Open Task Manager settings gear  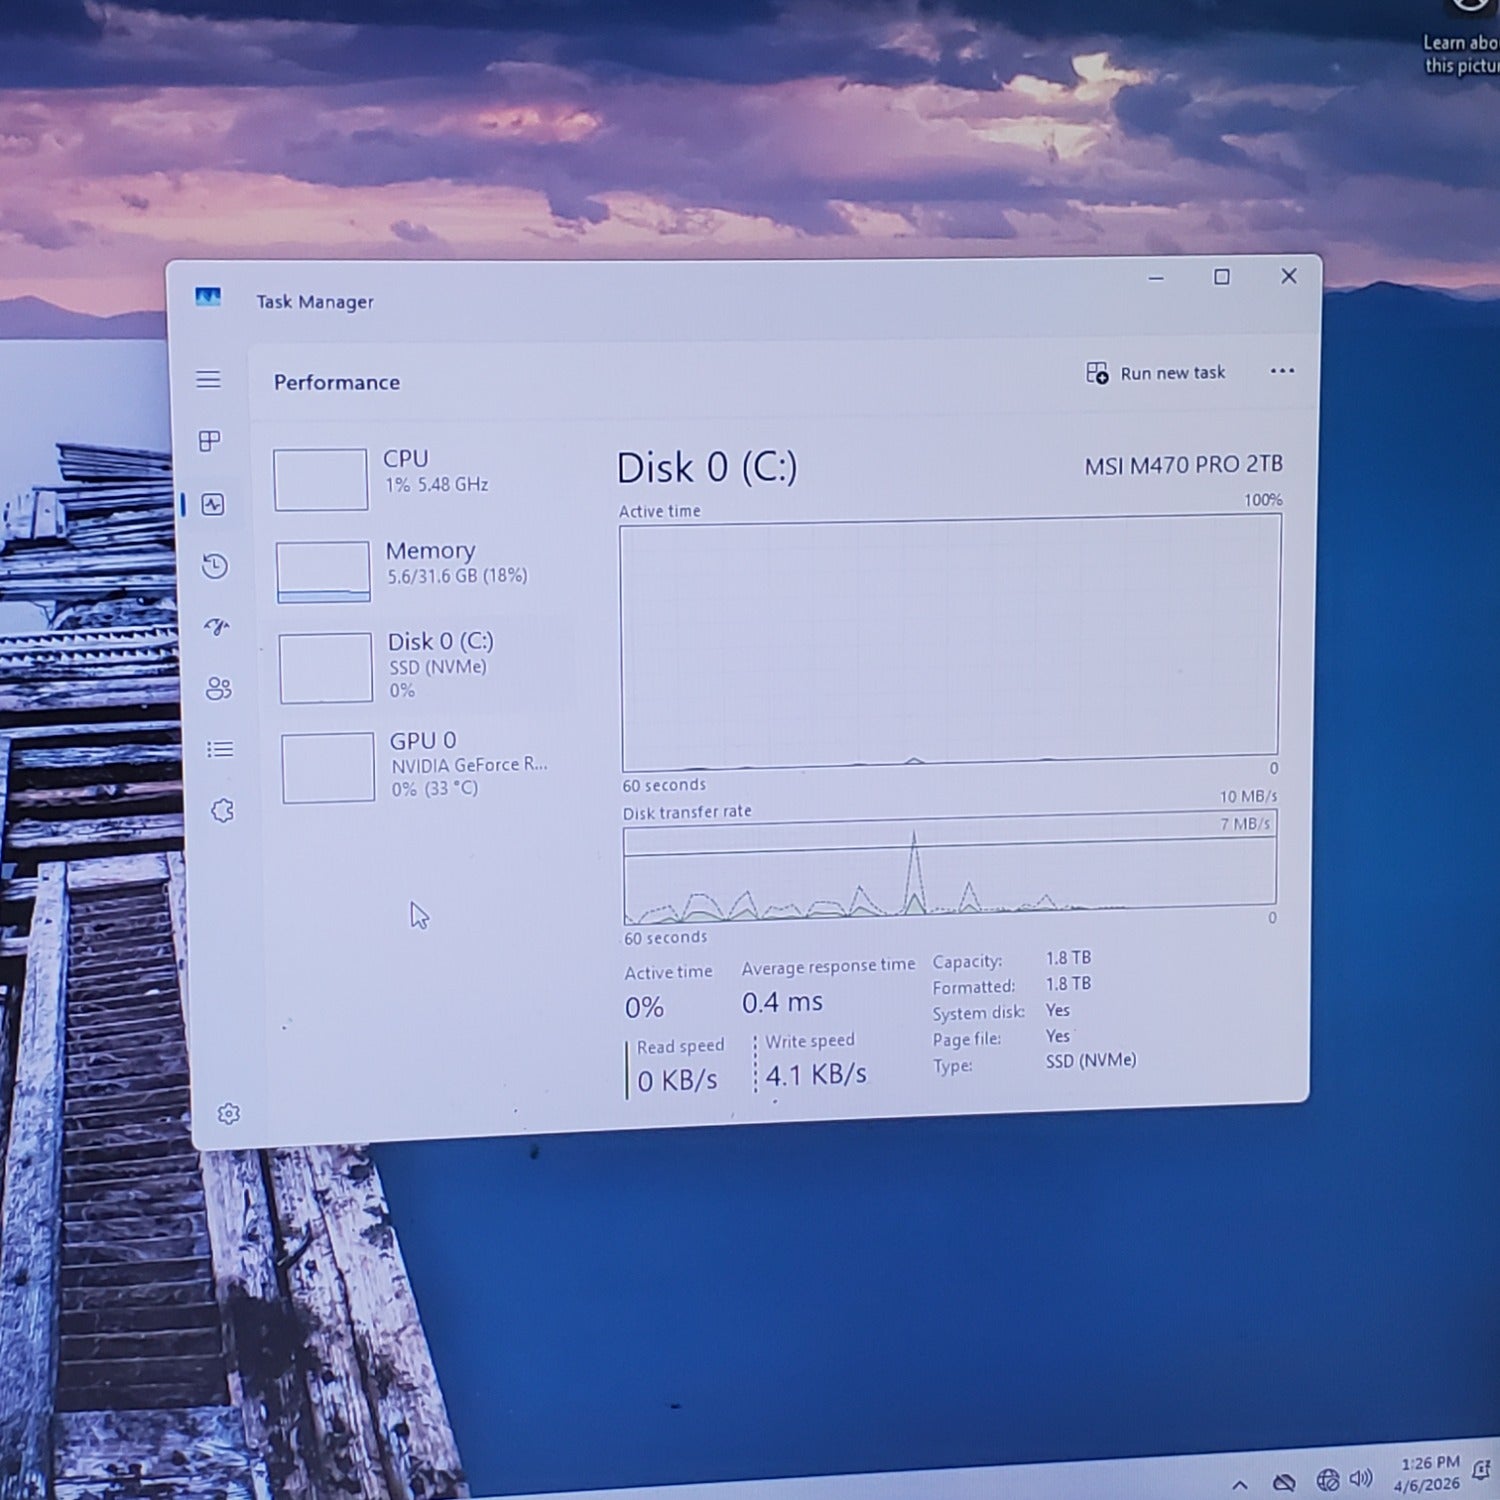pos(229,1113)
